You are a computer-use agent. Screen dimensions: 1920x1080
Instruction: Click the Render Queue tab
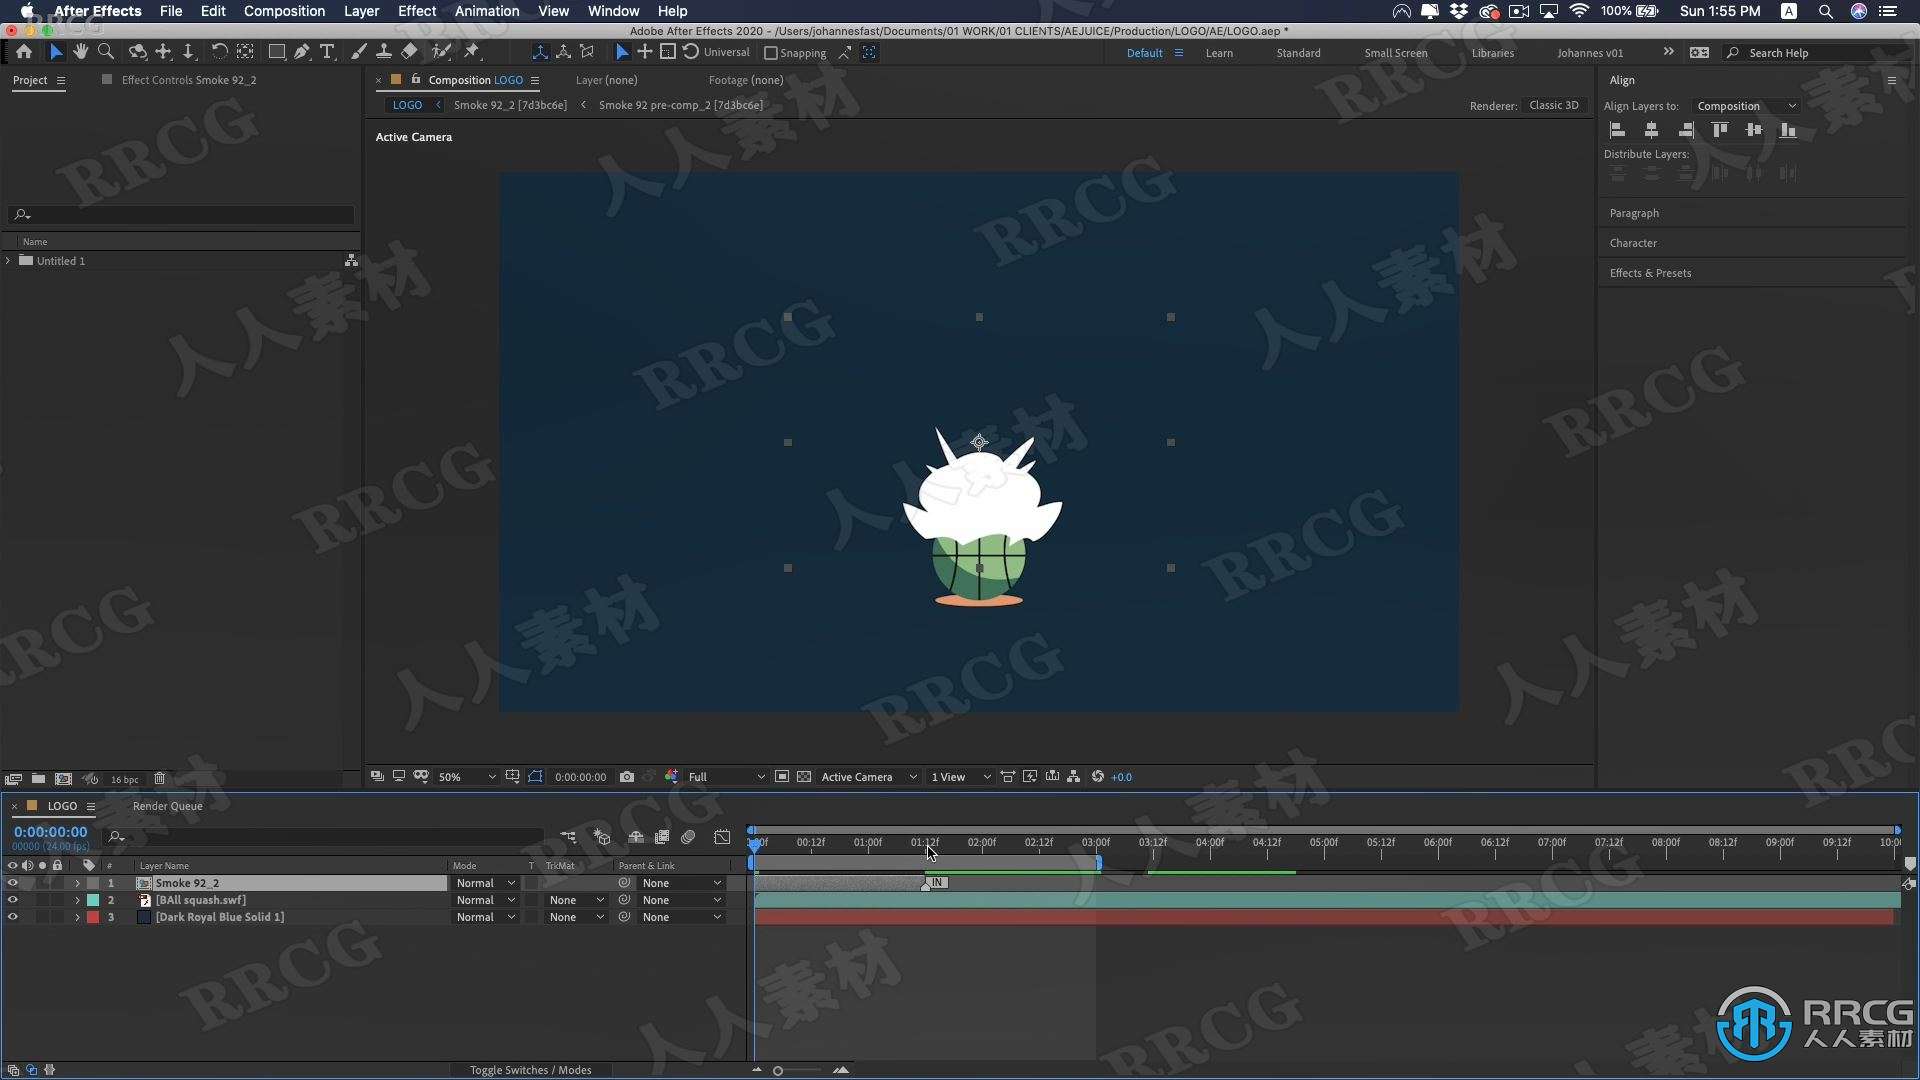click(x=167, y=806)
